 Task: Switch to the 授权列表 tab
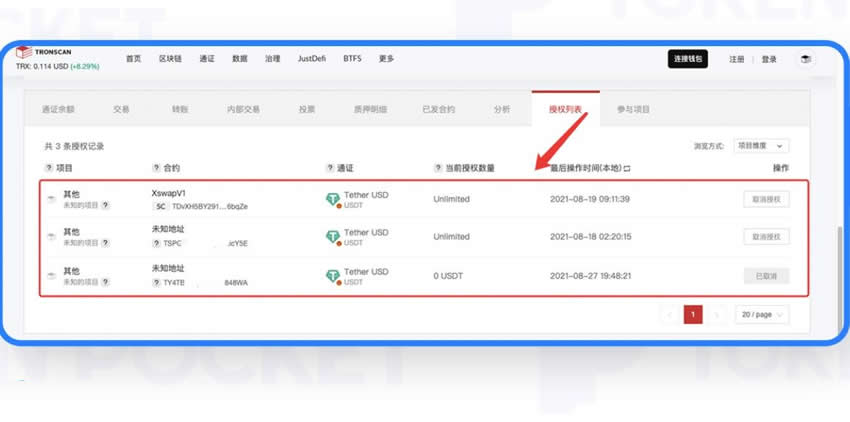(564, 109)
